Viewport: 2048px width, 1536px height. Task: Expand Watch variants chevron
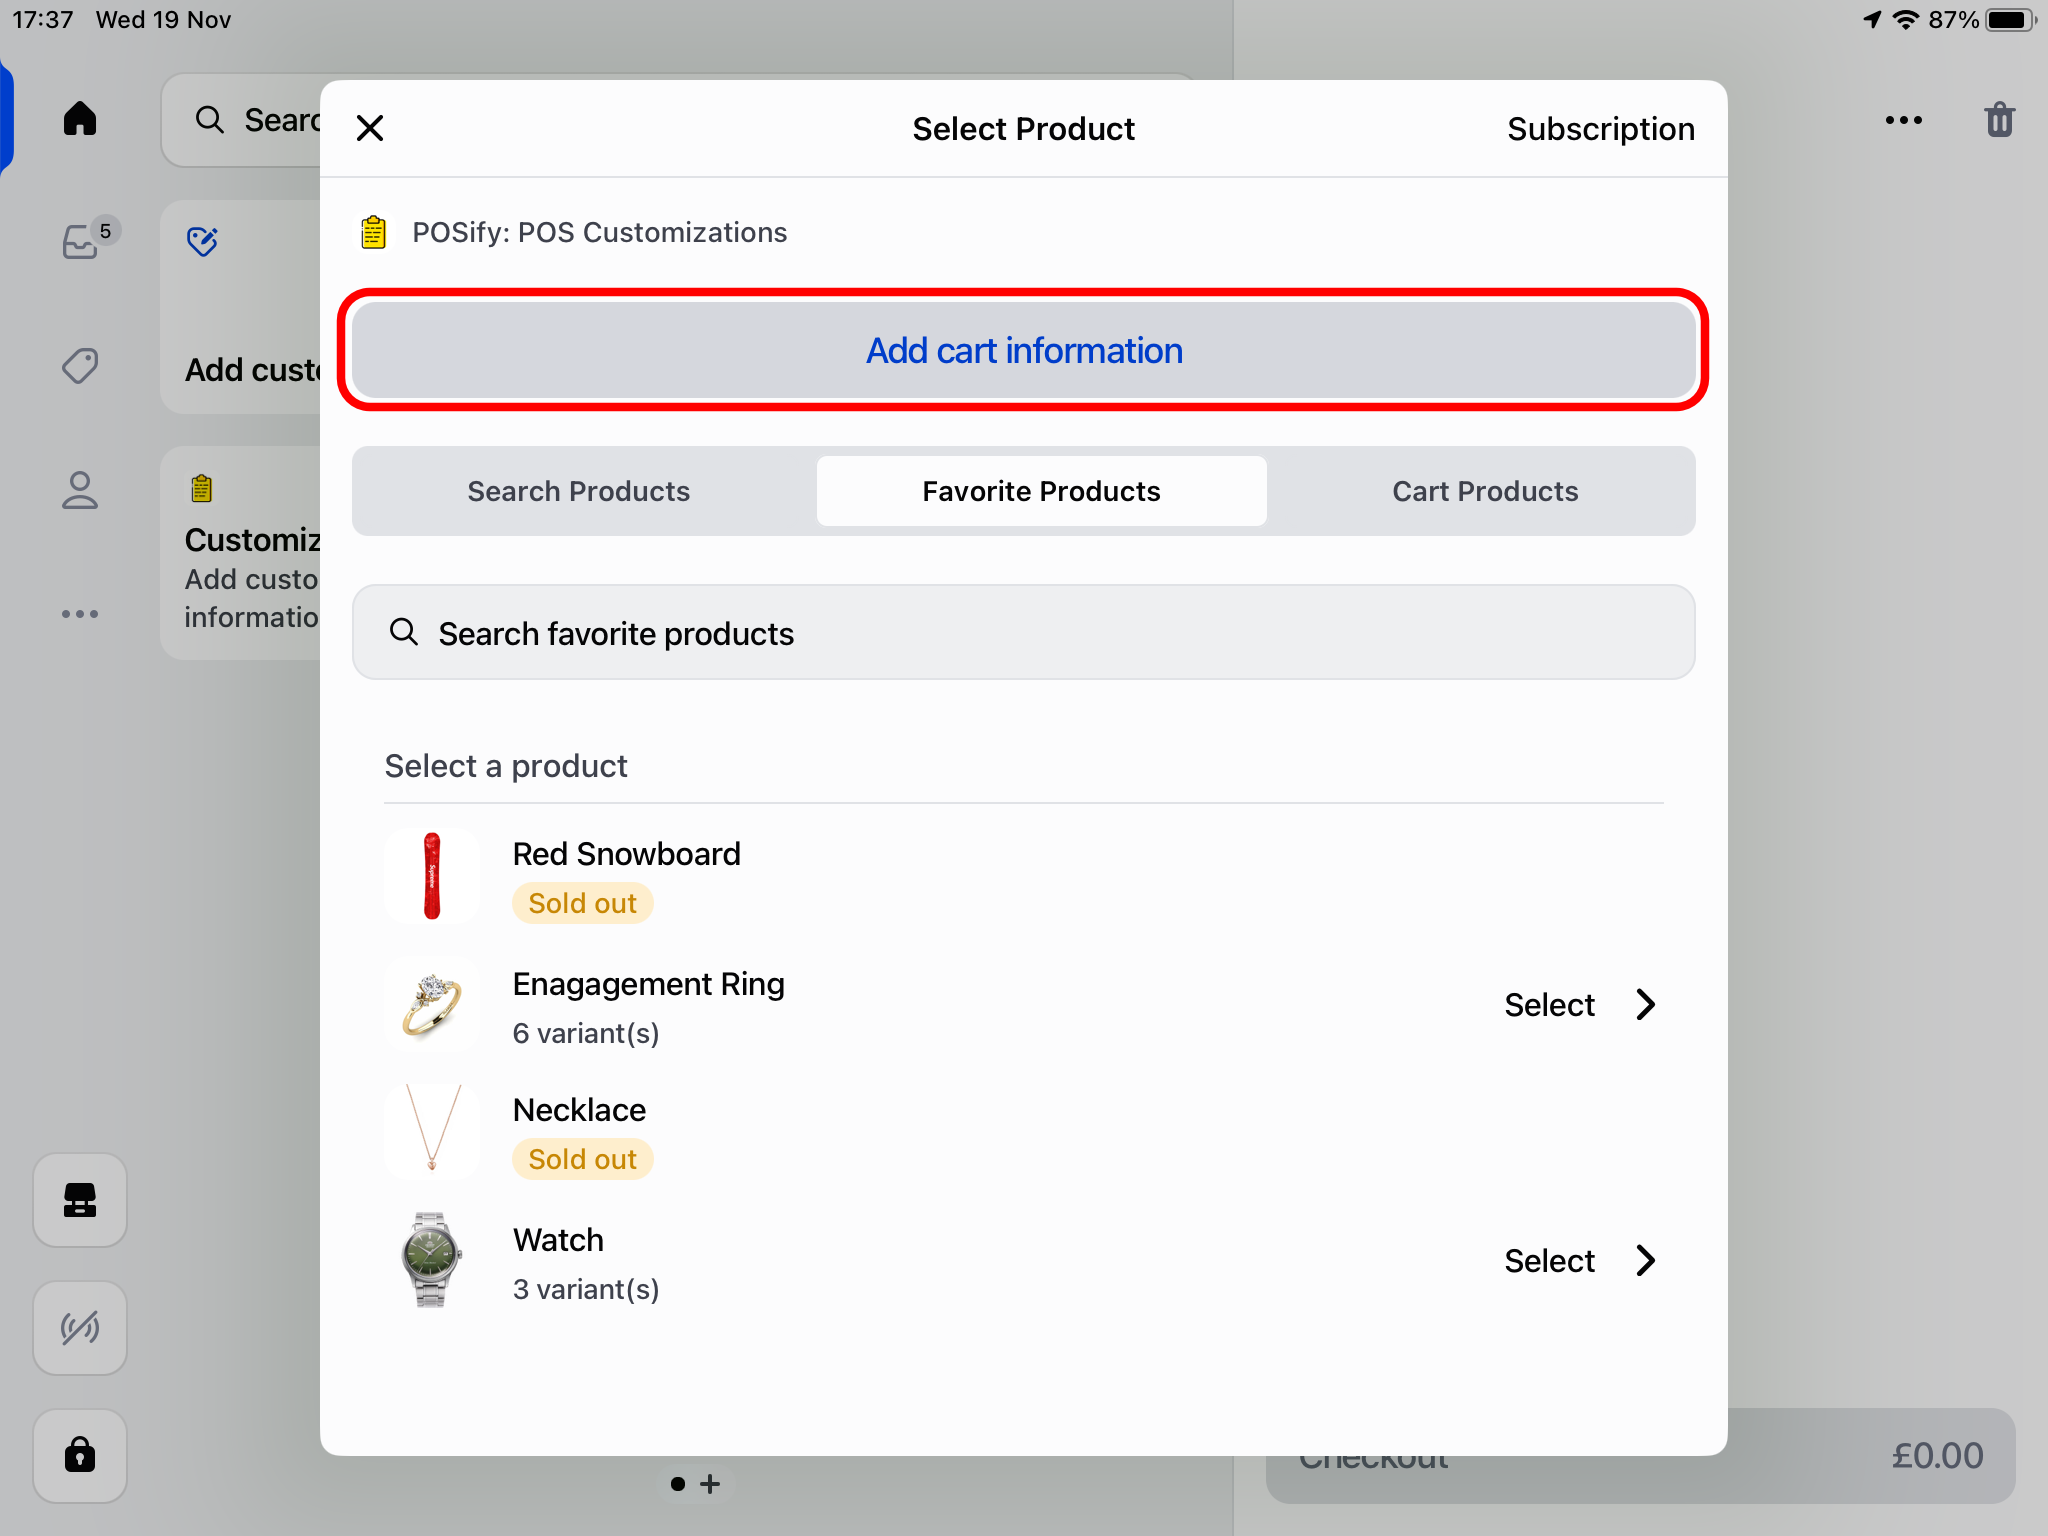click(x=1646, y=1260)
